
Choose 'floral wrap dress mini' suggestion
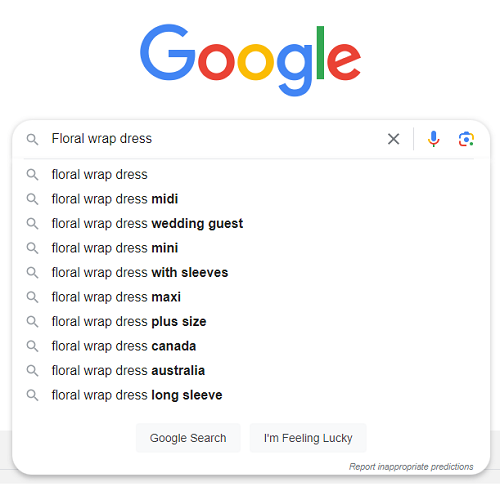point(251,248)
